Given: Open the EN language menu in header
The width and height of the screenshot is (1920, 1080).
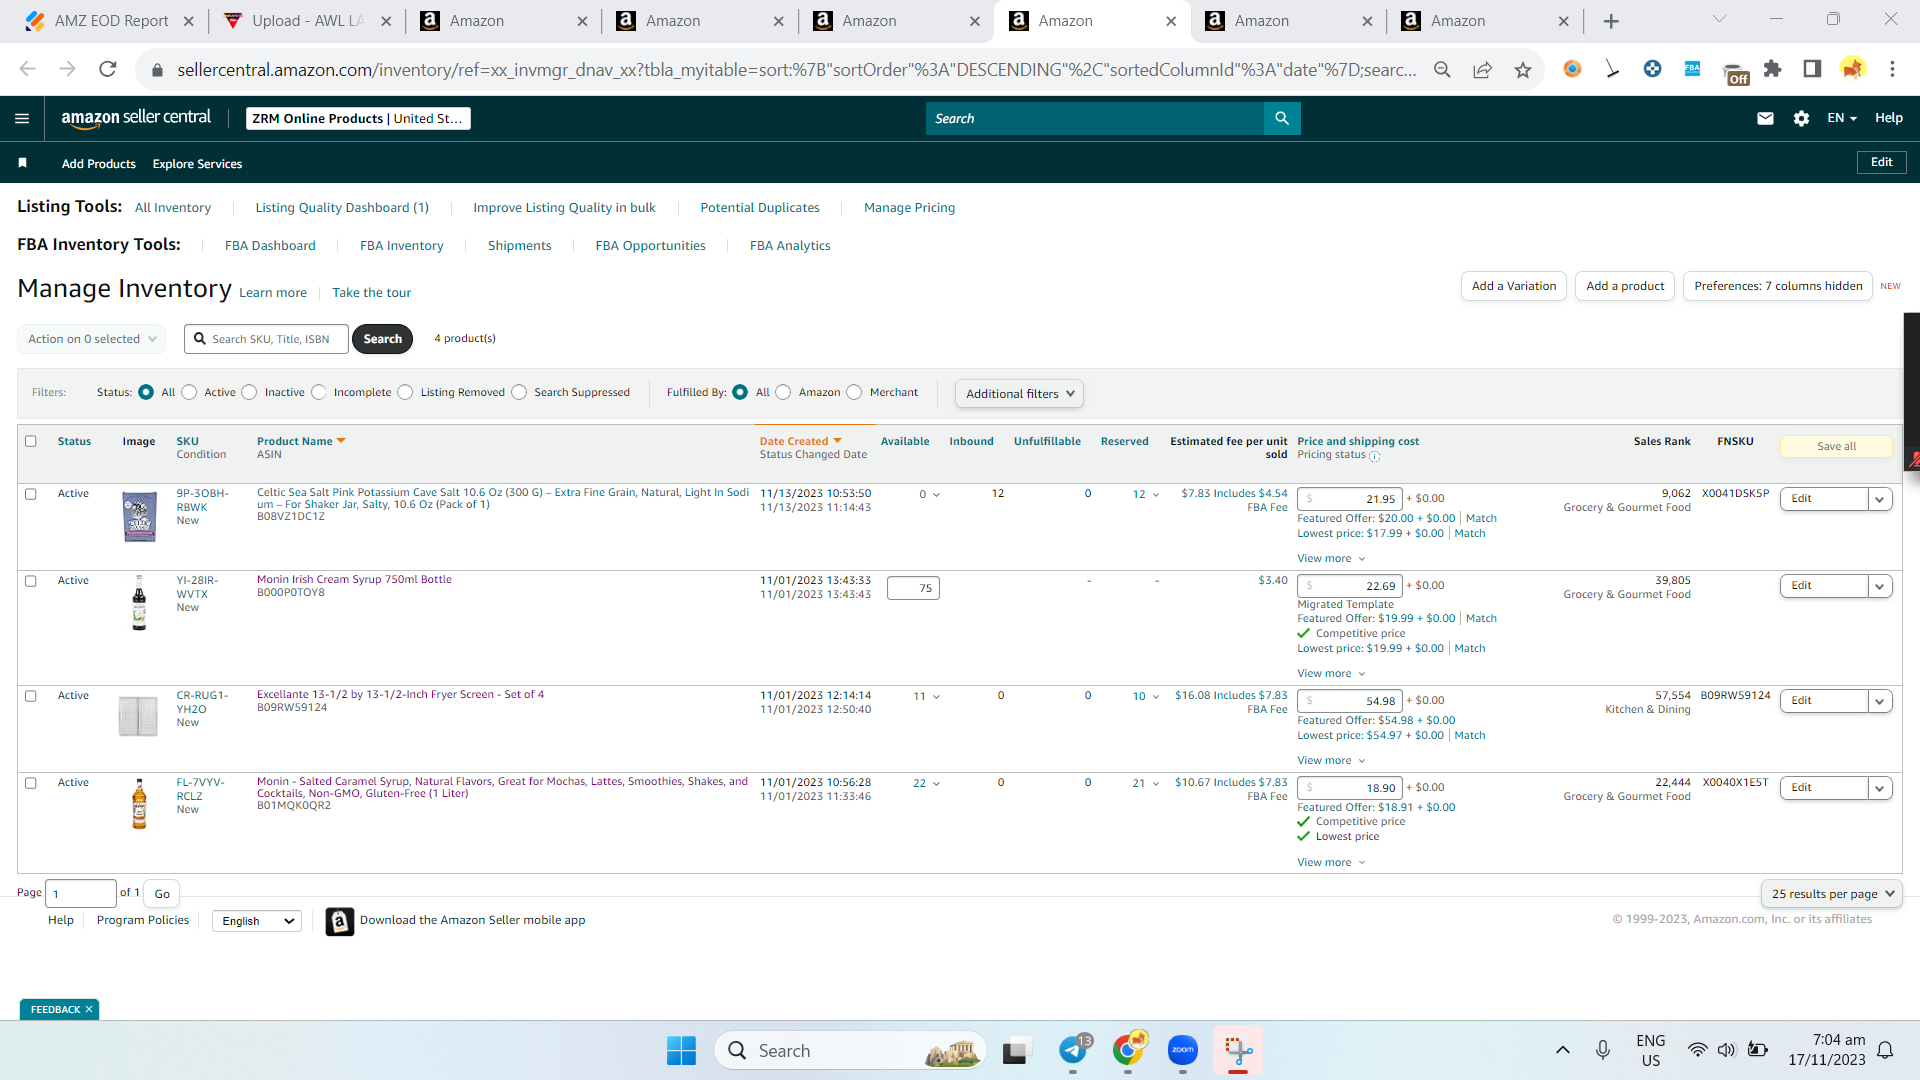Looking at the screenshot, I should (1841, 118).
